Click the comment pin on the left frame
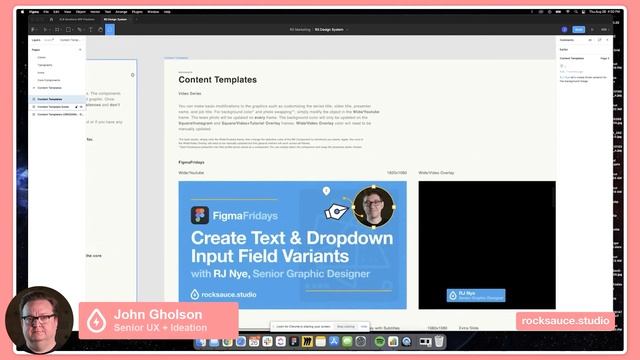 point(133,75)
